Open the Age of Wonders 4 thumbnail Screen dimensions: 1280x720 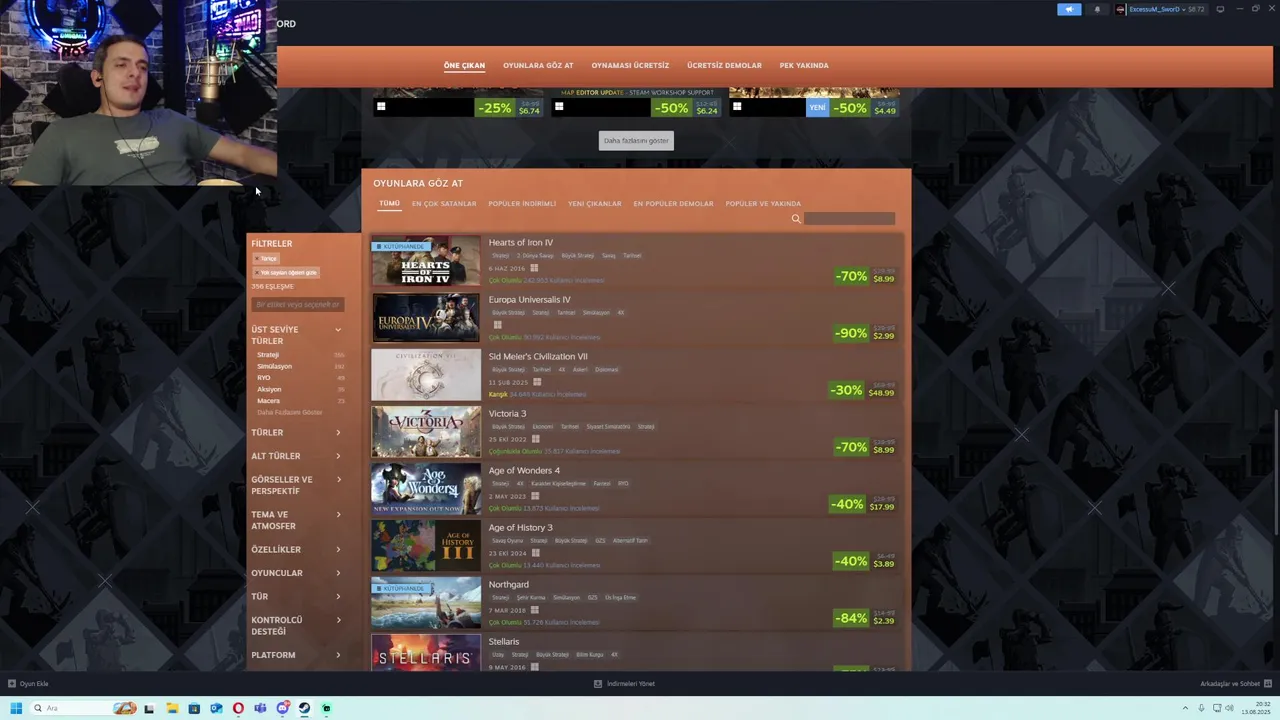[426, 490]
